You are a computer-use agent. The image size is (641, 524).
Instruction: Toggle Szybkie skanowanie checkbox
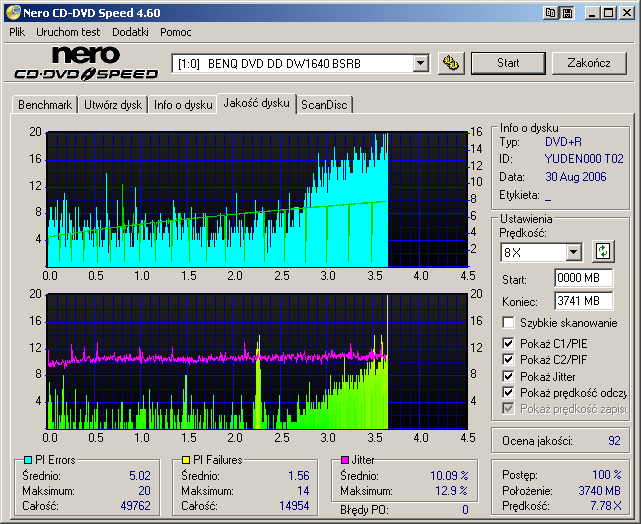[x=508, y=322]
